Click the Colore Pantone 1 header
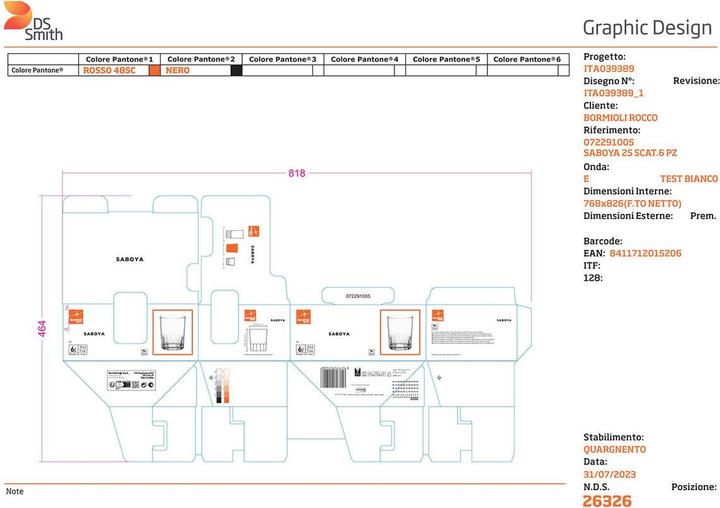 (x=119, y=59)
